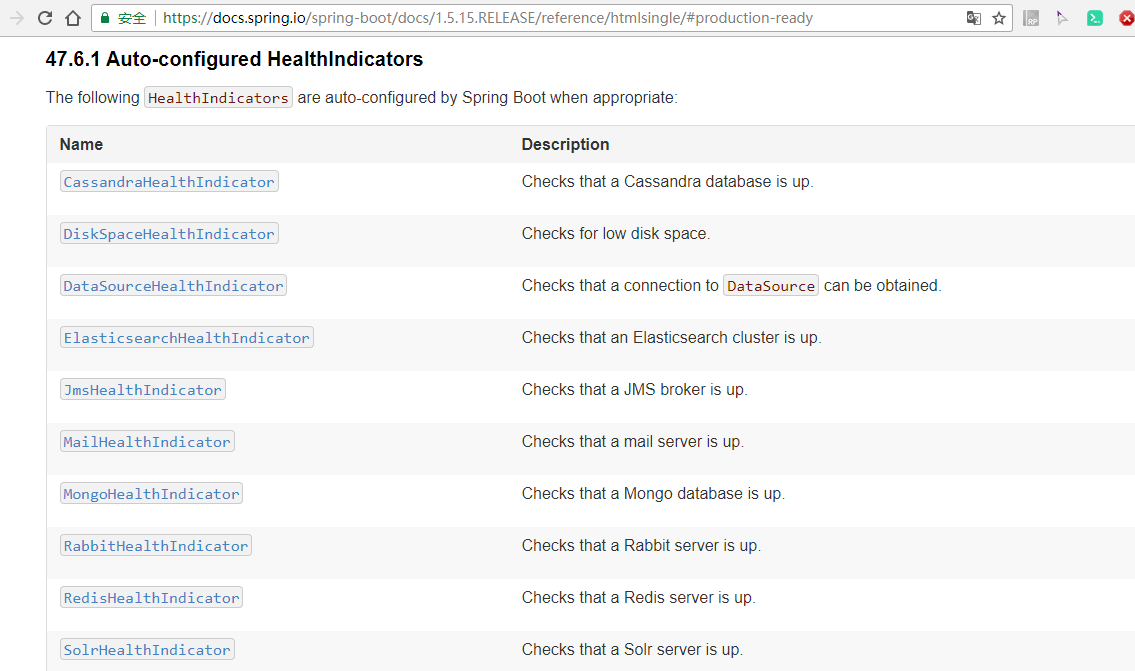Click the DataSourceHealthIndicator link
This screenshot has height=671, width=1135.
pos(172,285)
